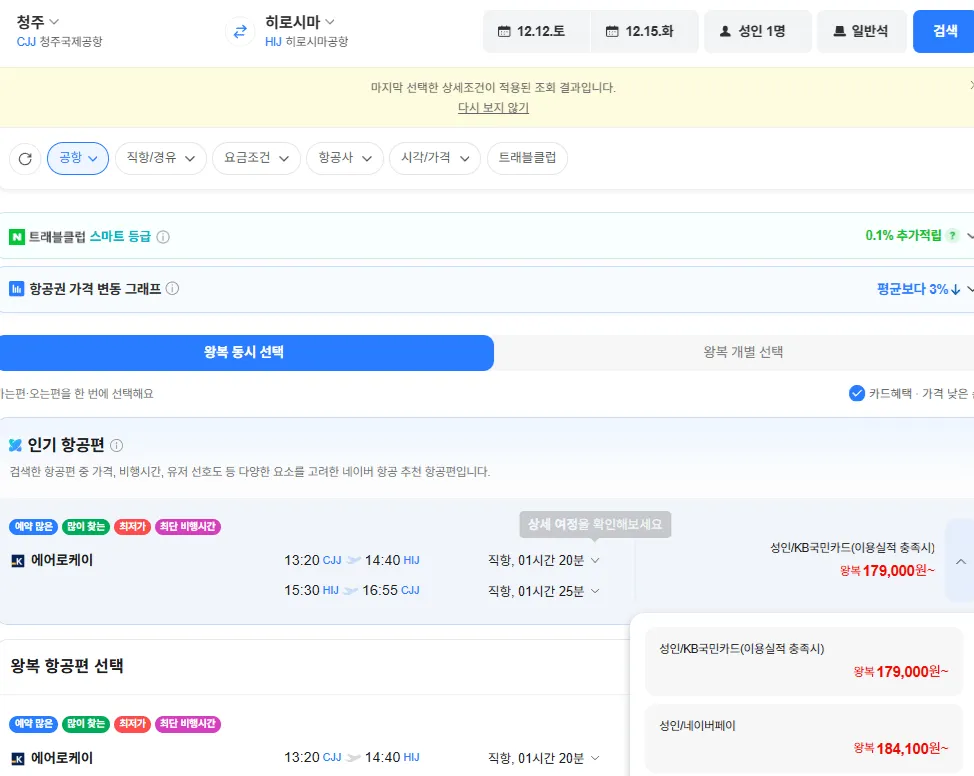Image resolution: width=974 pixels, height=776 pixels.
Task: Click the price graph chart icon
Action: point(17,289)
